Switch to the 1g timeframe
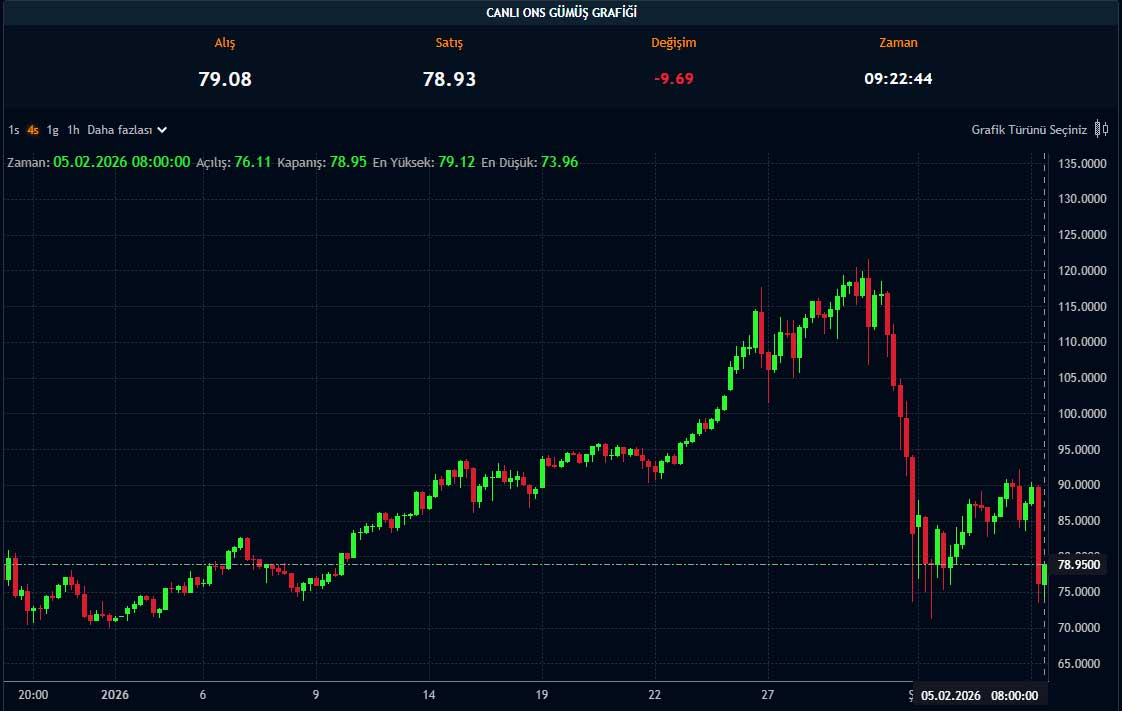 (x=53, y=130)
